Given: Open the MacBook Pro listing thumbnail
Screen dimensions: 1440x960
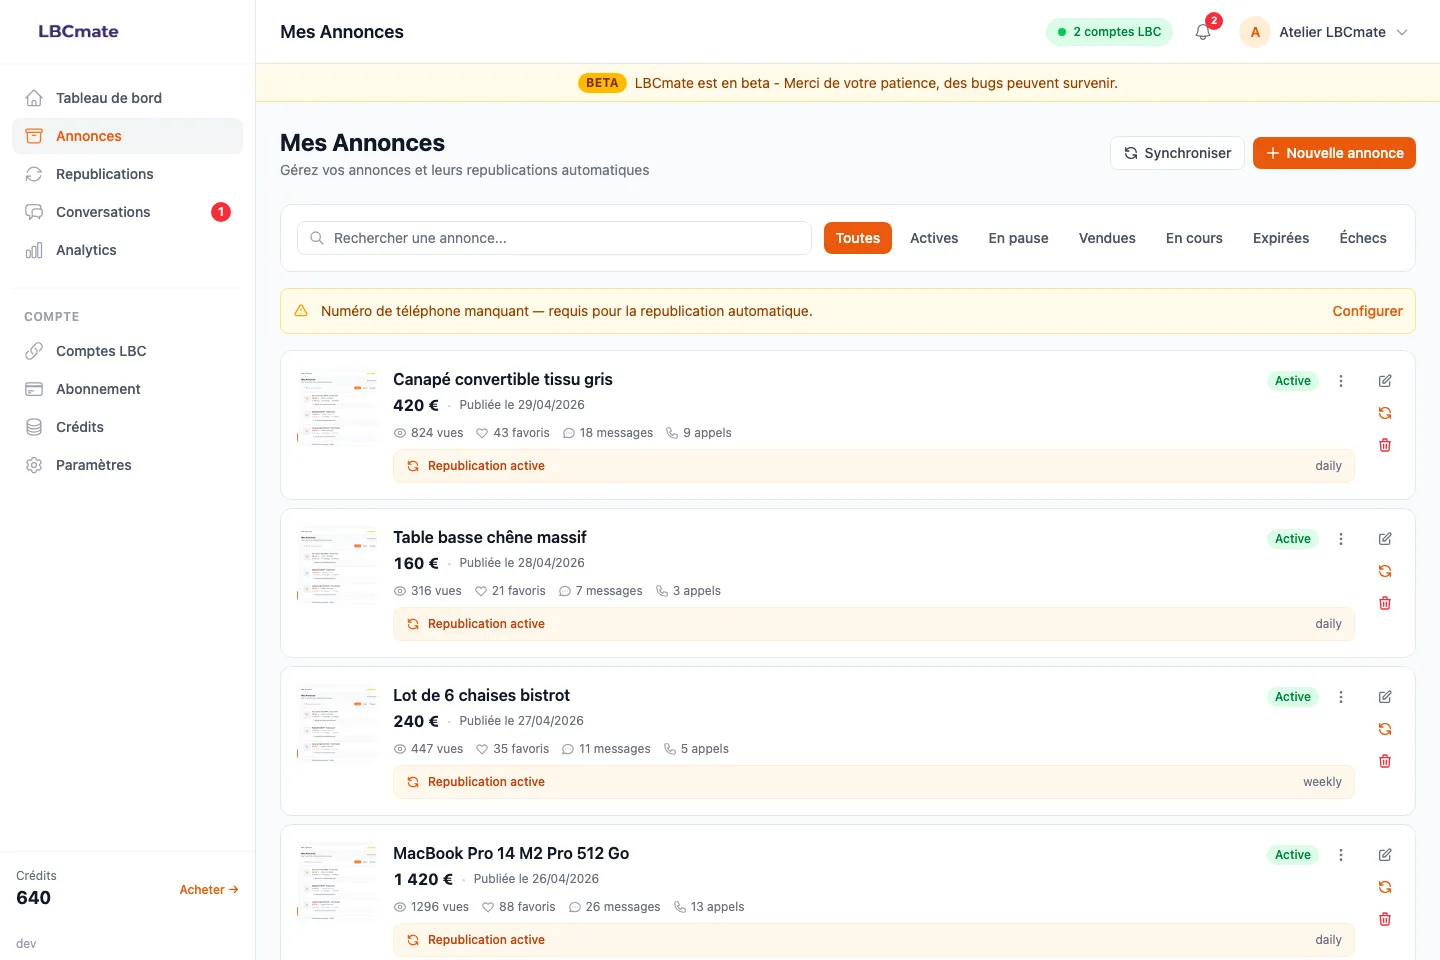Looking at the screenshot, I should [x=337, y=881].
